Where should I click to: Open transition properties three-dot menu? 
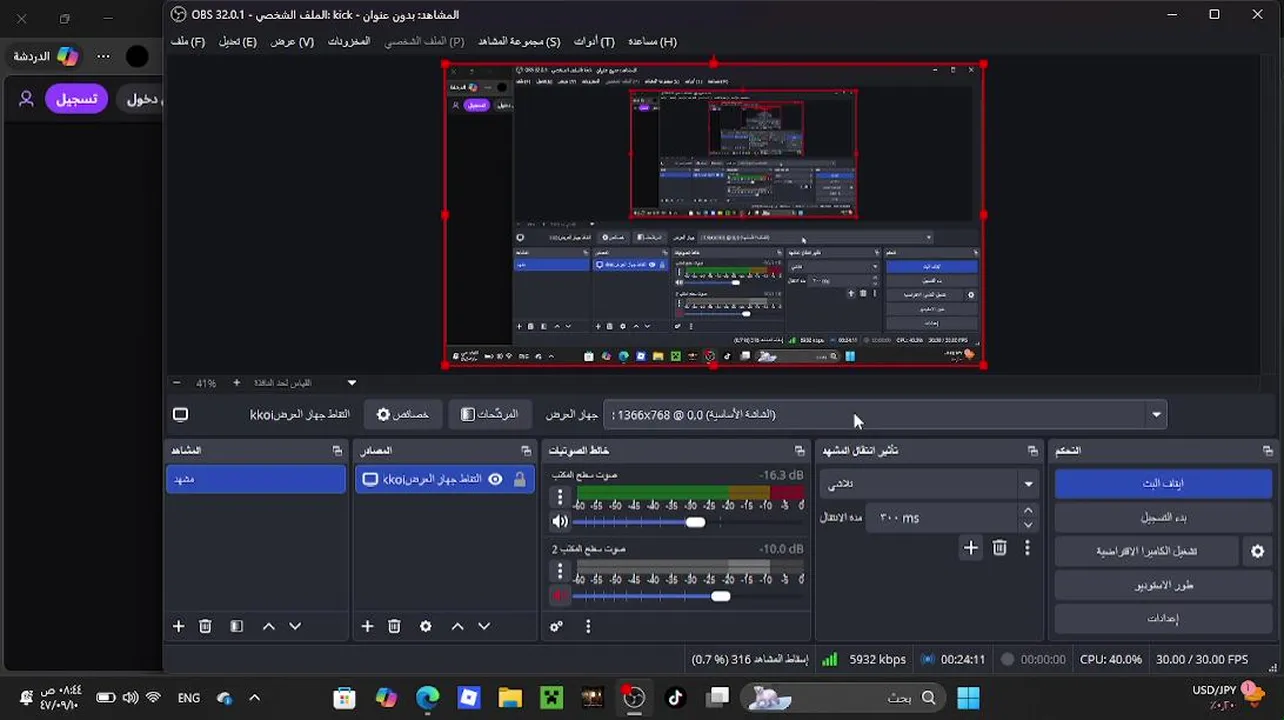click(x=1027, y=547)
